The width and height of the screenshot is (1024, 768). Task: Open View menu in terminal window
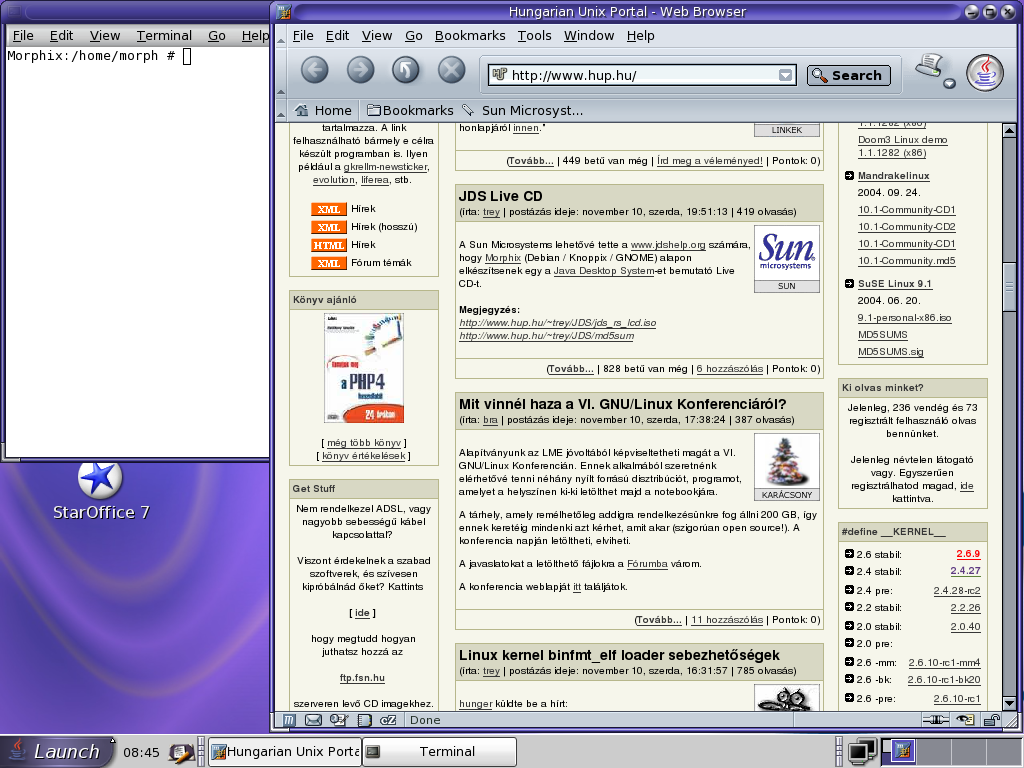[104, 36]
